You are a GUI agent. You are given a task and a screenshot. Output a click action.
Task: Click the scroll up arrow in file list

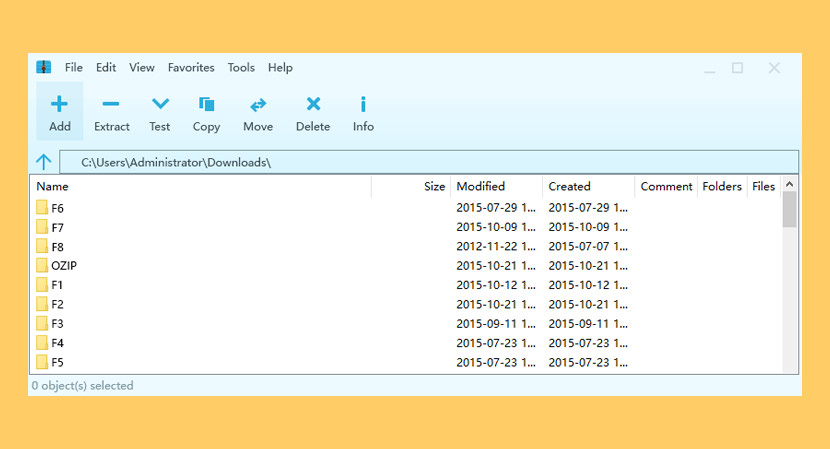coord(789,185)
